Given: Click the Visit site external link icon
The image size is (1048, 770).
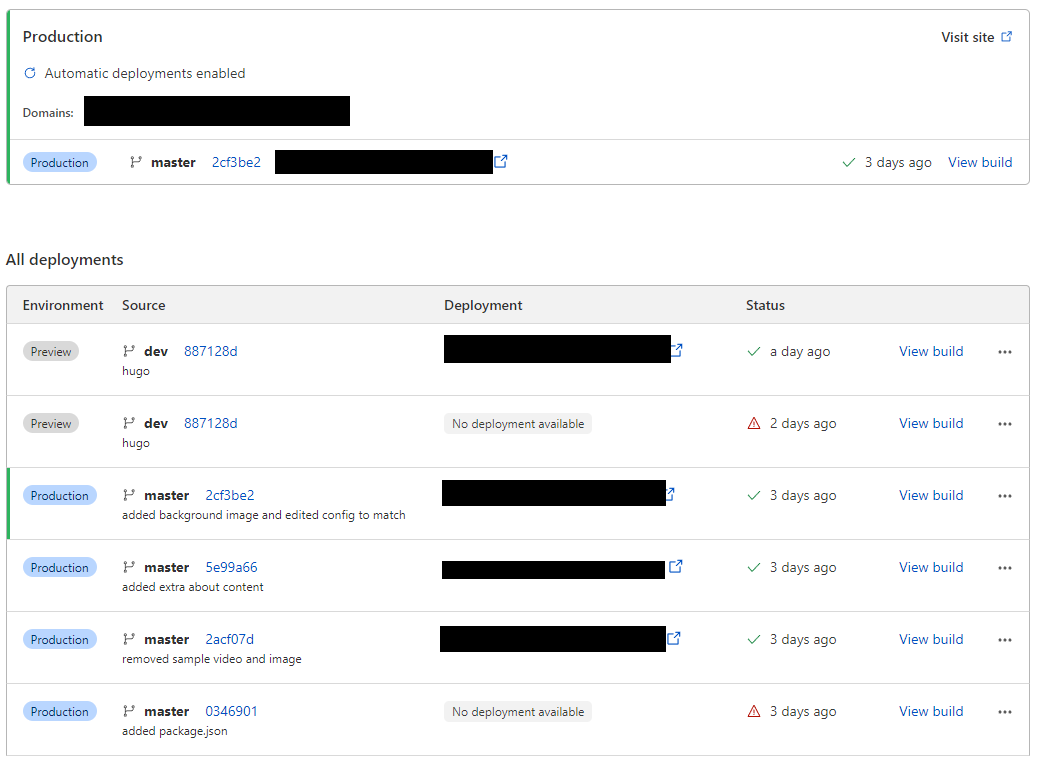Looking at the screenshot, I should click(1006, 37).
